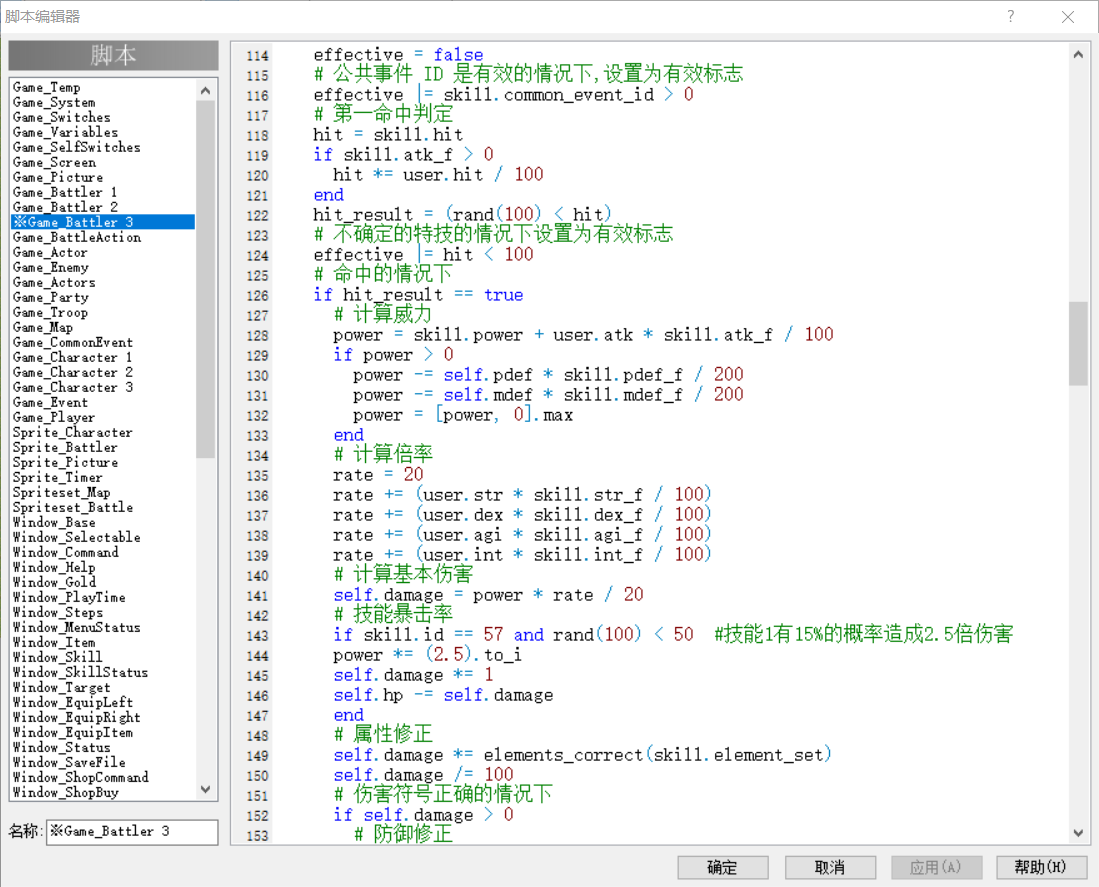Select Window_SaveFile script
Image resolution: width=1099 pixels, height=887 pixels.
103,762
